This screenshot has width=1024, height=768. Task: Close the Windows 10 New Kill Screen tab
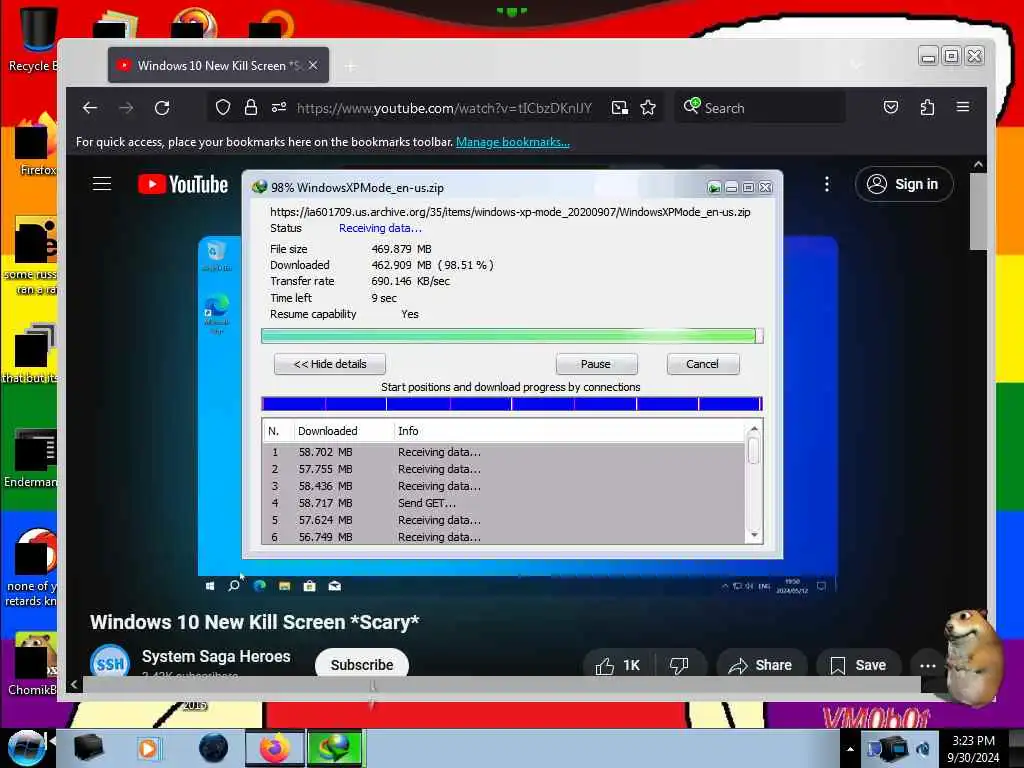click(x=313, y=65)
